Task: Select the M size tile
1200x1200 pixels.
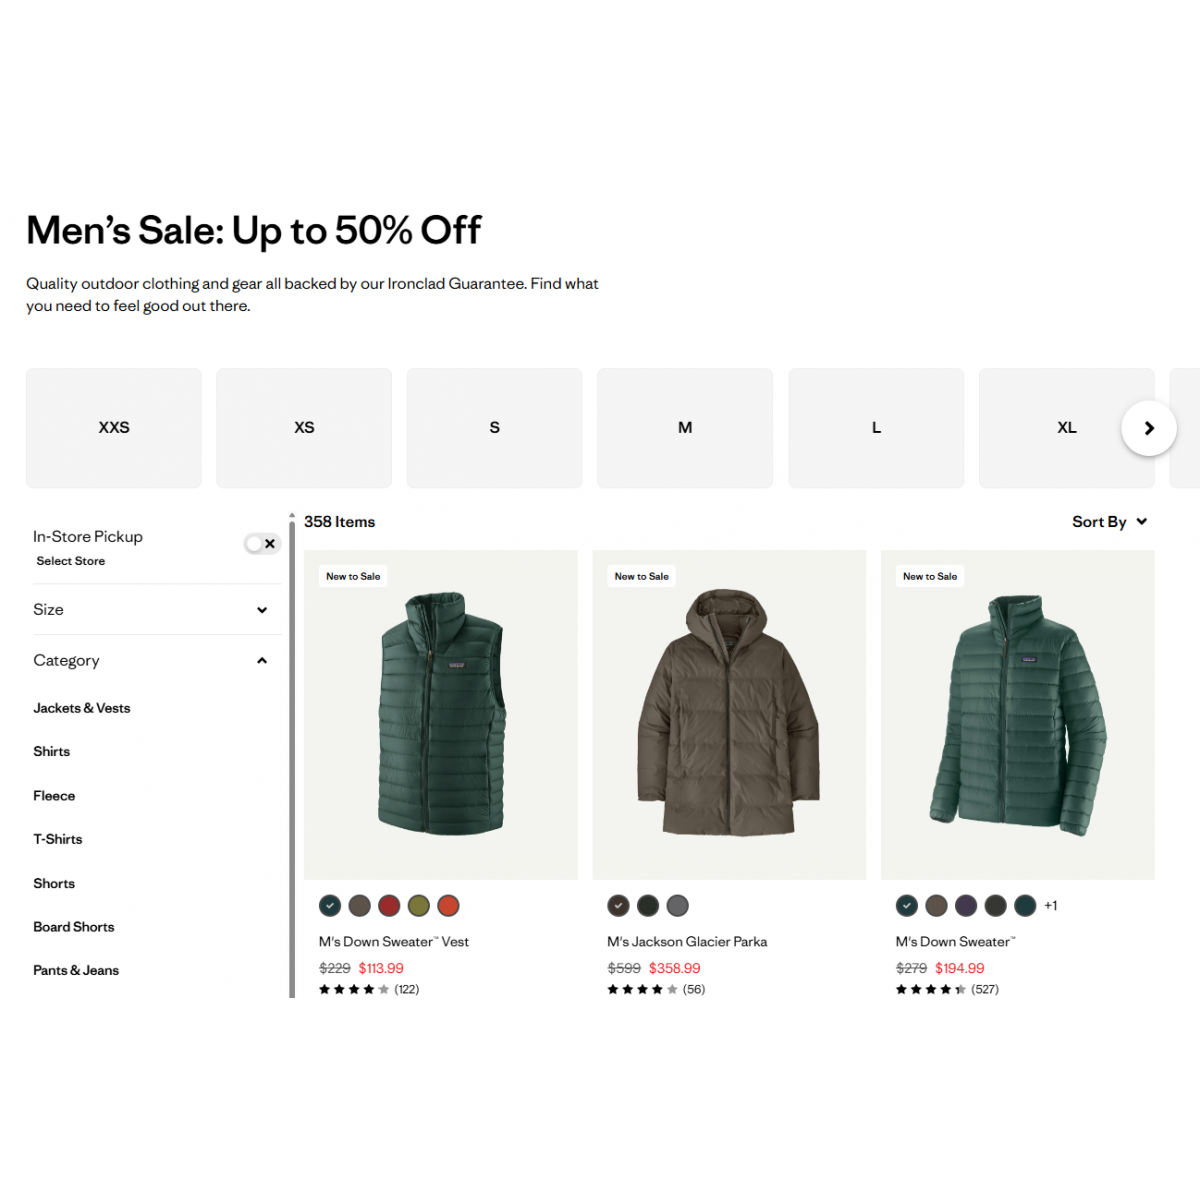Action: click(x=685, y=428)
